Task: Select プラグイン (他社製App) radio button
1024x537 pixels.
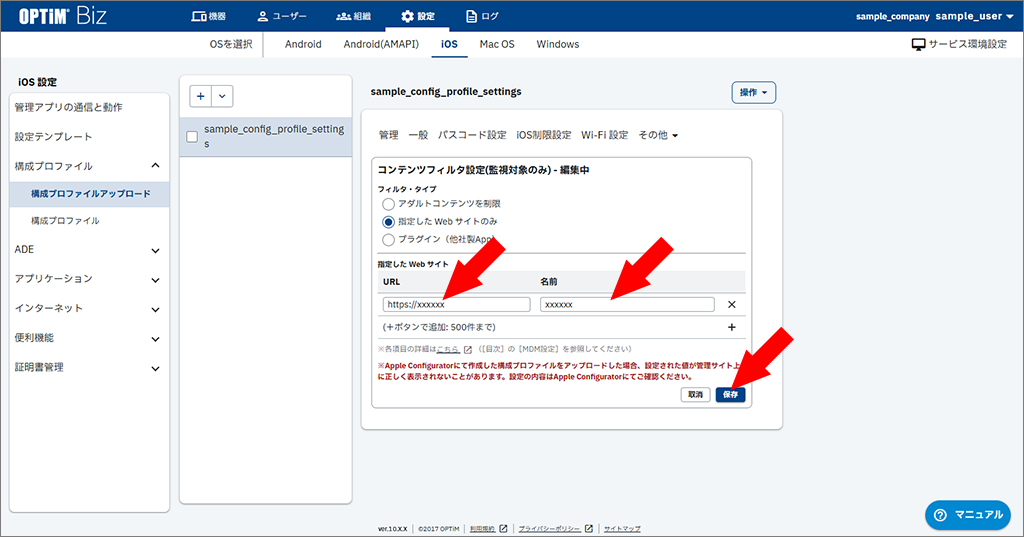Action: pos(389,239)
